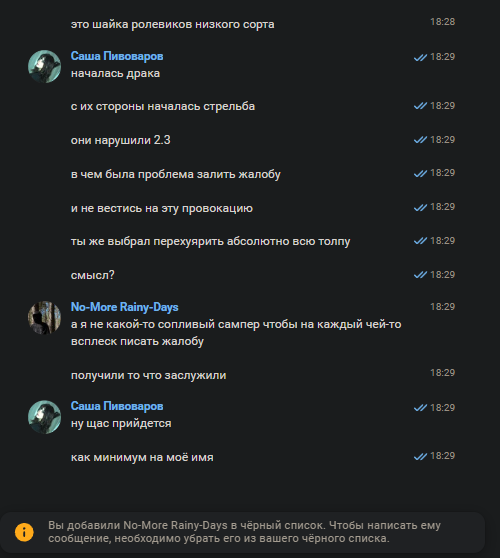Click message about 'сопливый сампер' writing complaints

pos(236,333)
